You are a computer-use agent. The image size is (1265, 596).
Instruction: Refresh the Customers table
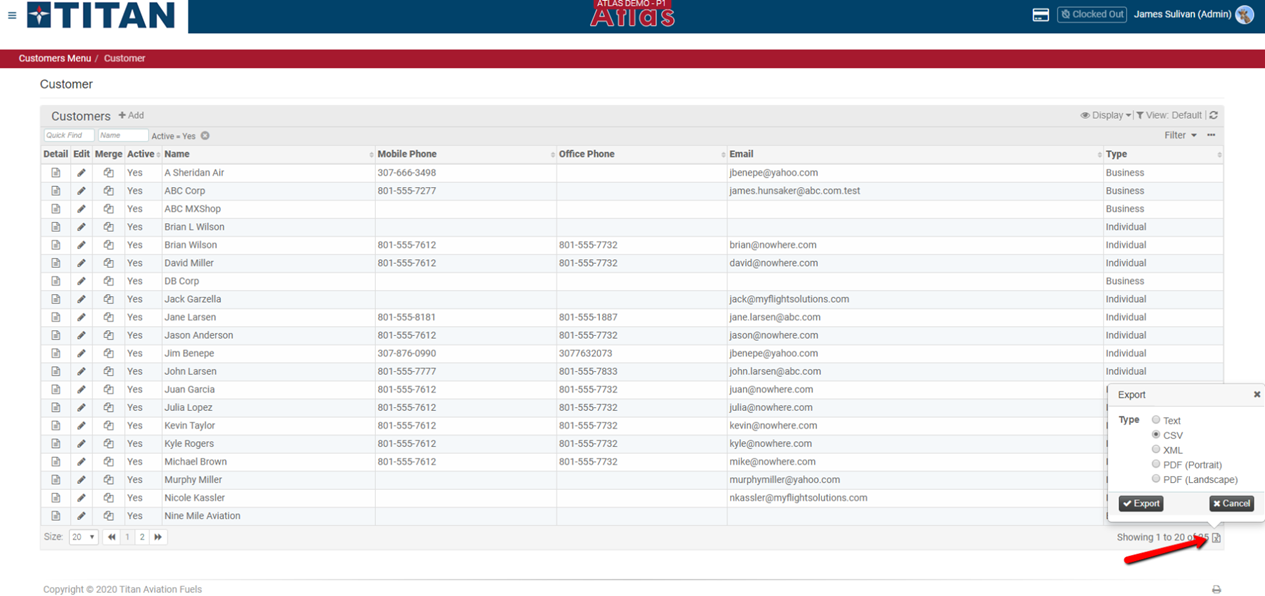pos(1213,115)
